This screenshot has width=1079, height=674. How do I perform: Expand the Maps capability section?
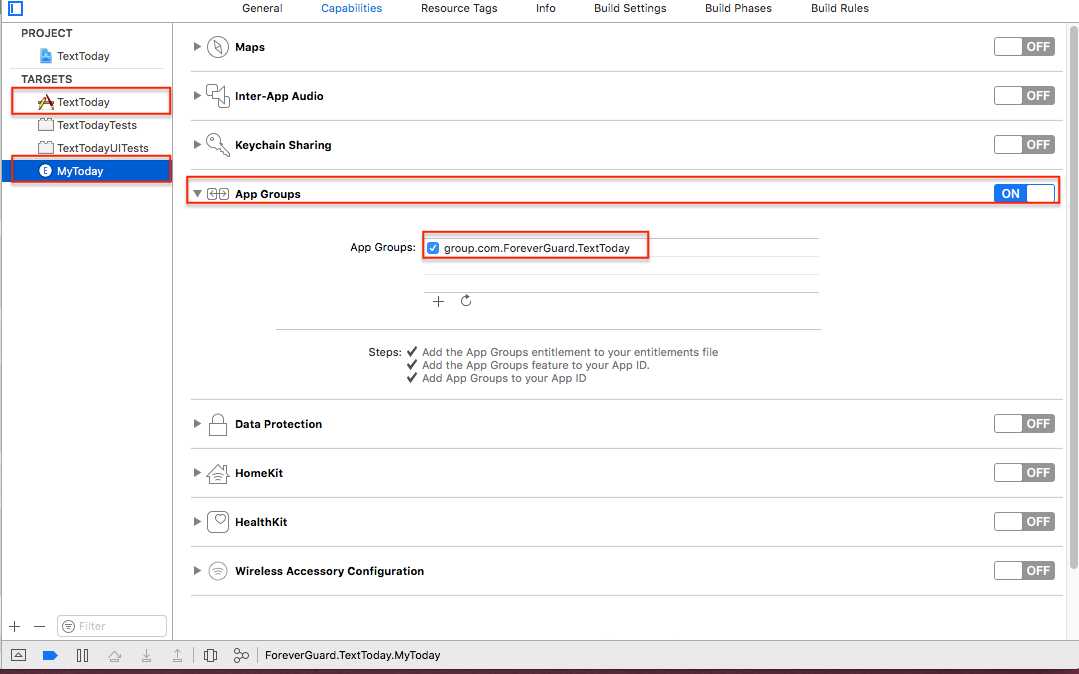point(197,47)
